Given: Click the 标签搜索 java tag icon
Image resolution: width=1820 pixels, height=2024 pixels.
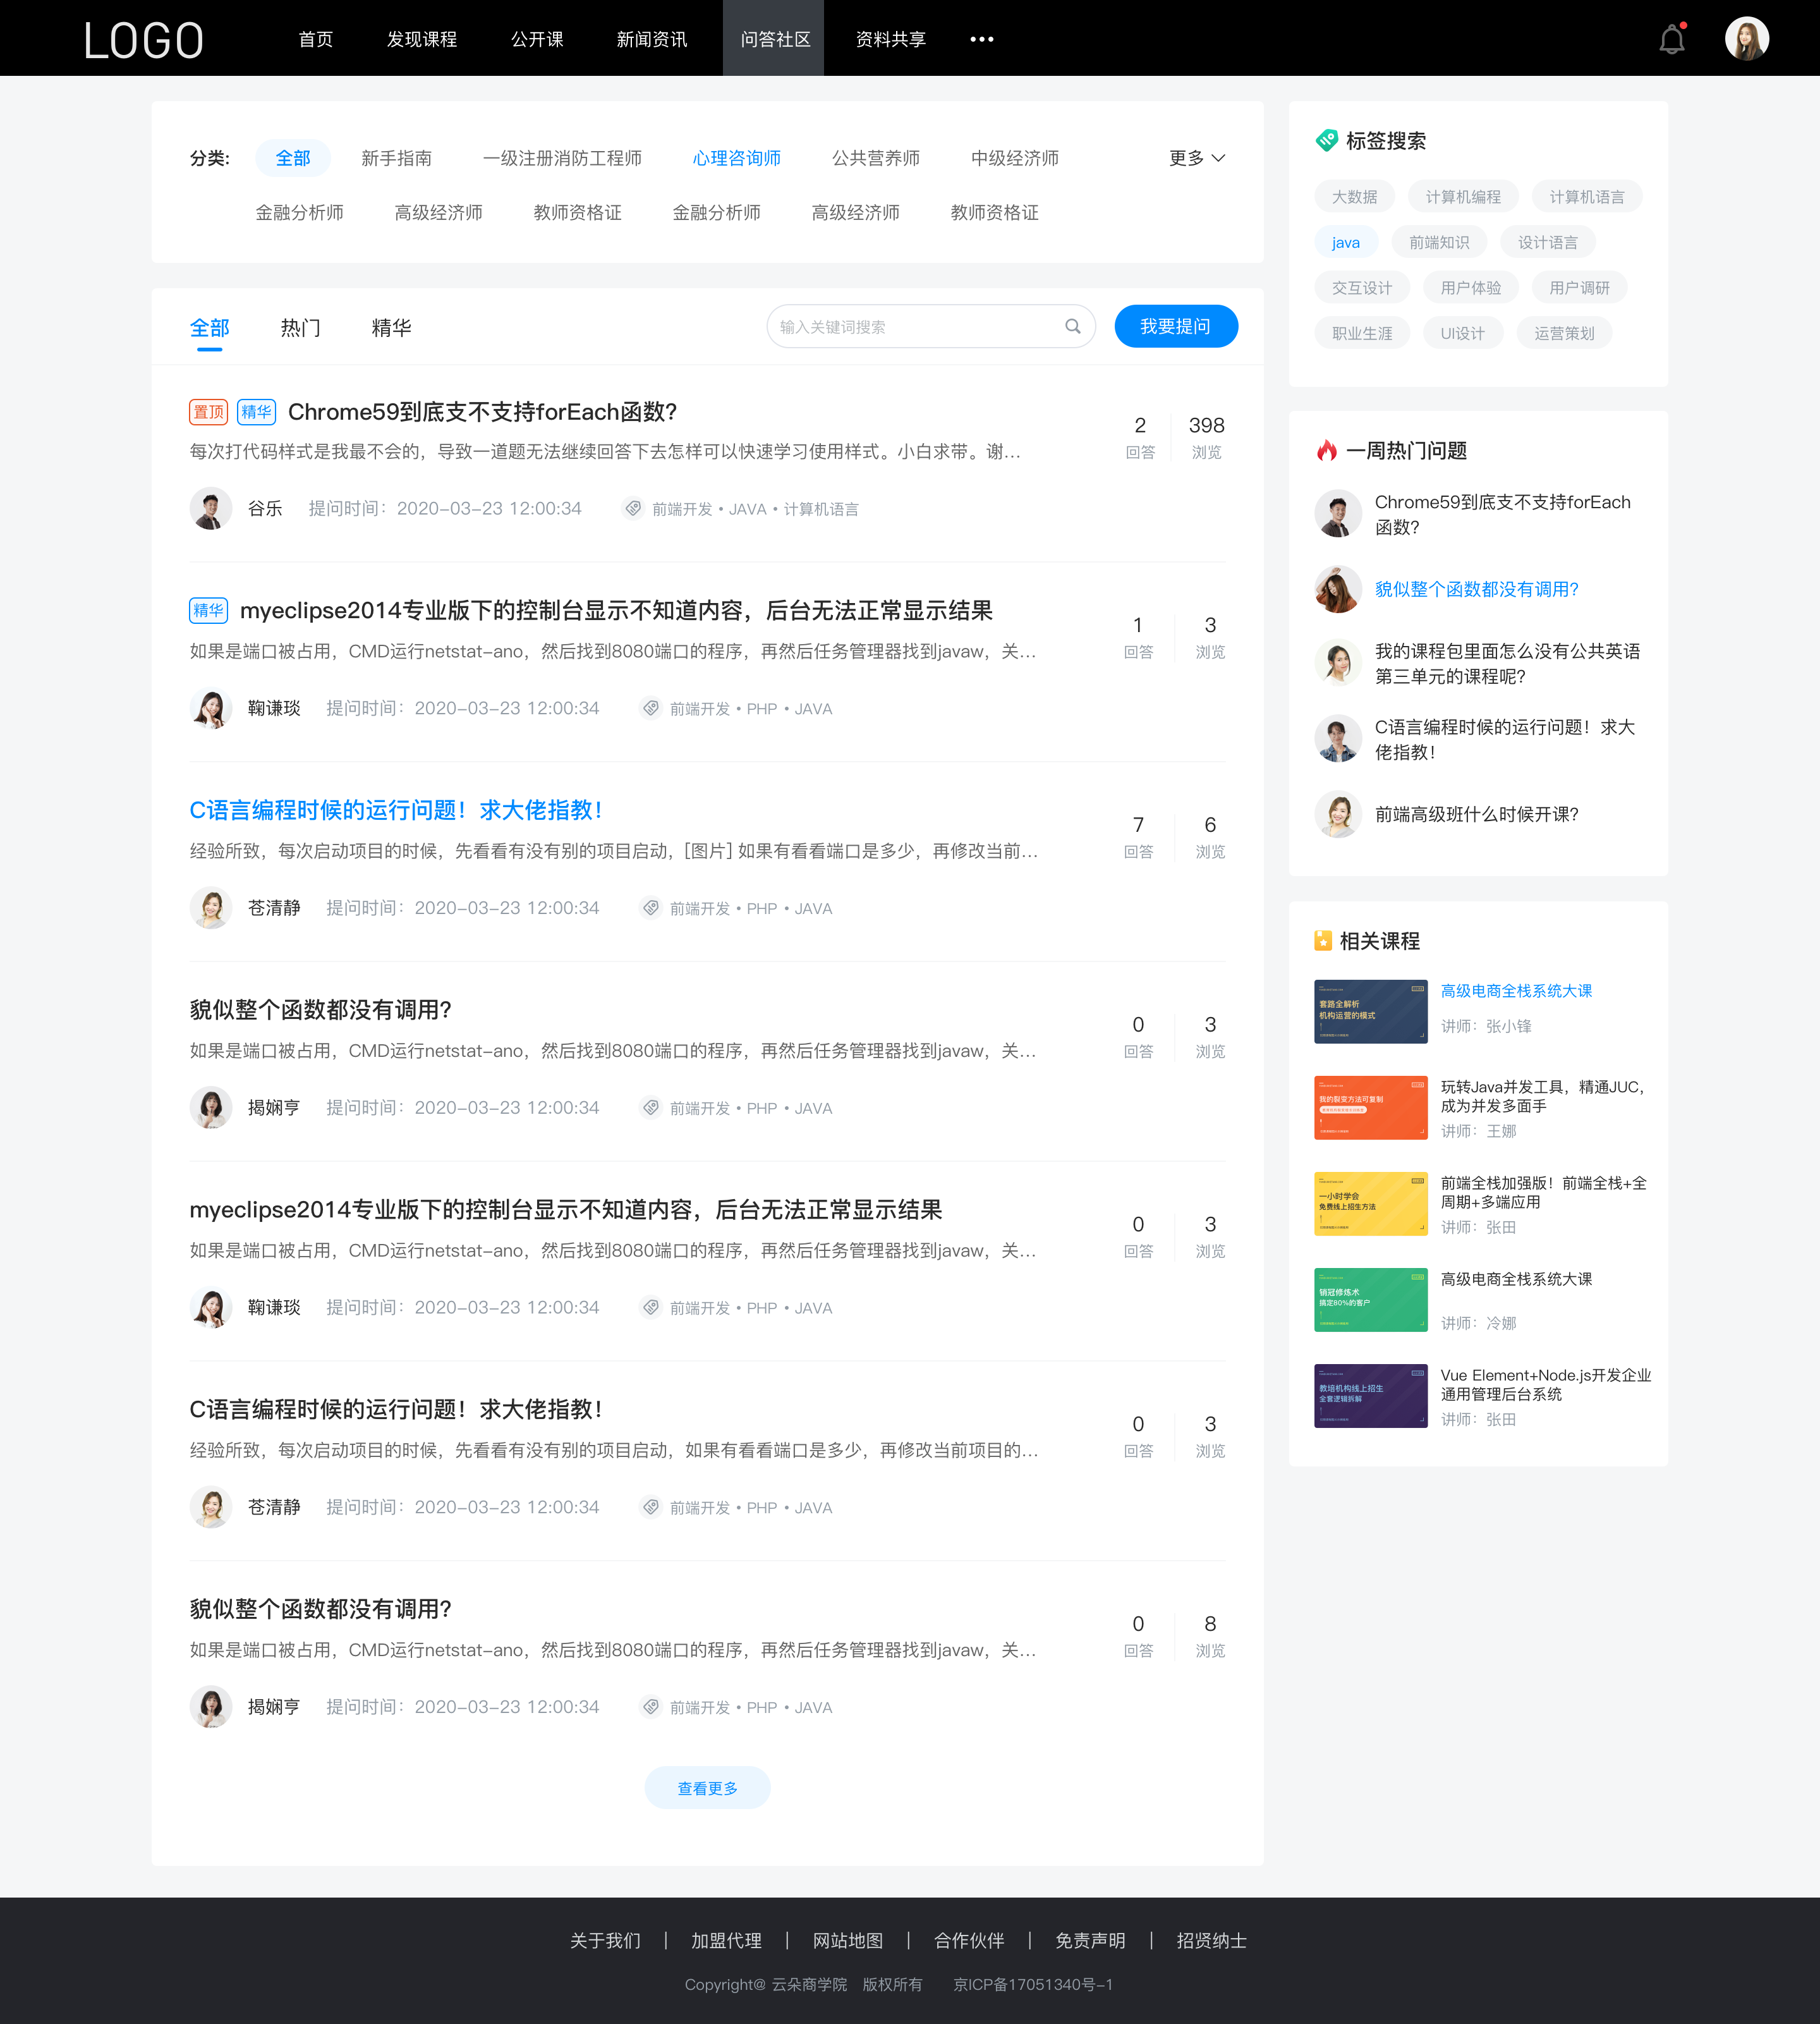Looking at the screenshot, I should [x=1345, y=241].
